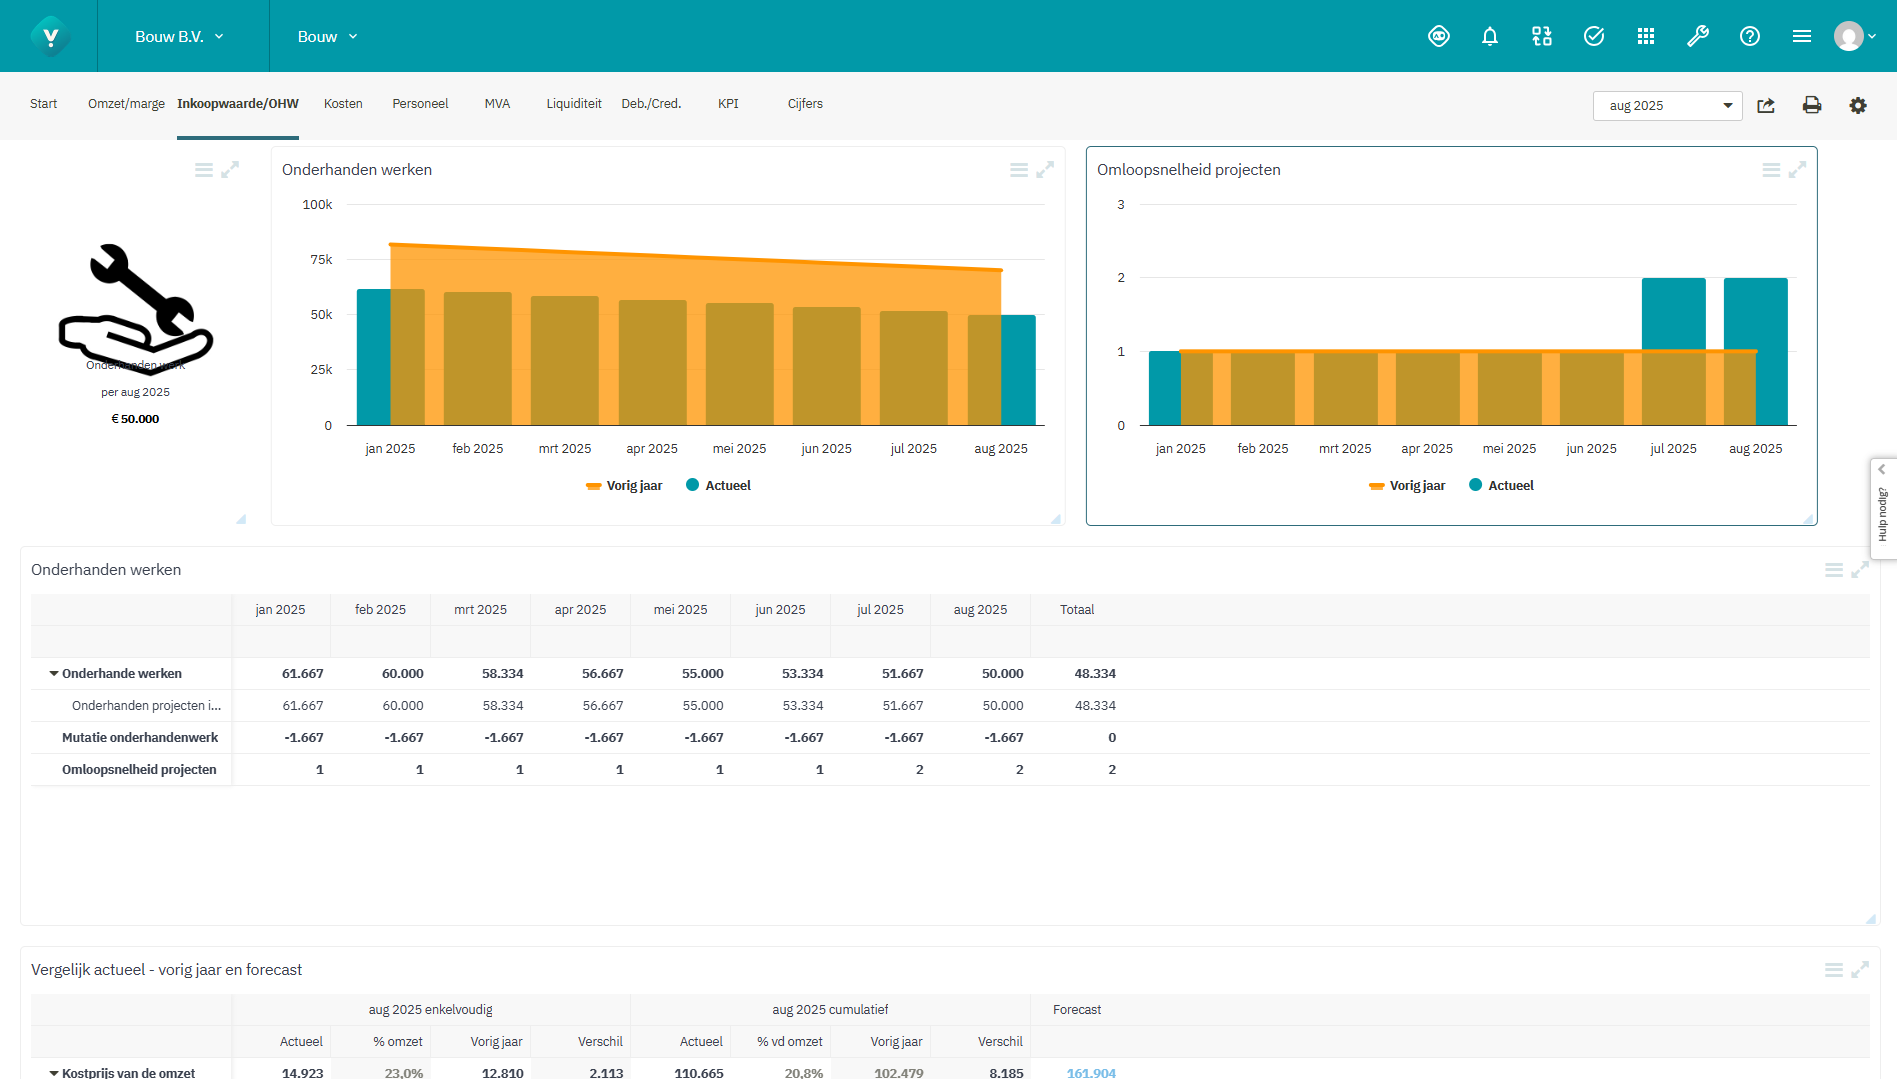This screenshot has width=1897, height=1079.
Task: Click the share export icon
Action: pos(1766,106)
